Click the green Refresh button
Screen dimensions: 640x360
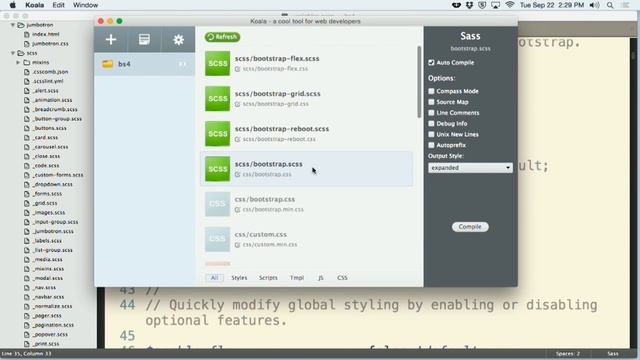[222, 37]
